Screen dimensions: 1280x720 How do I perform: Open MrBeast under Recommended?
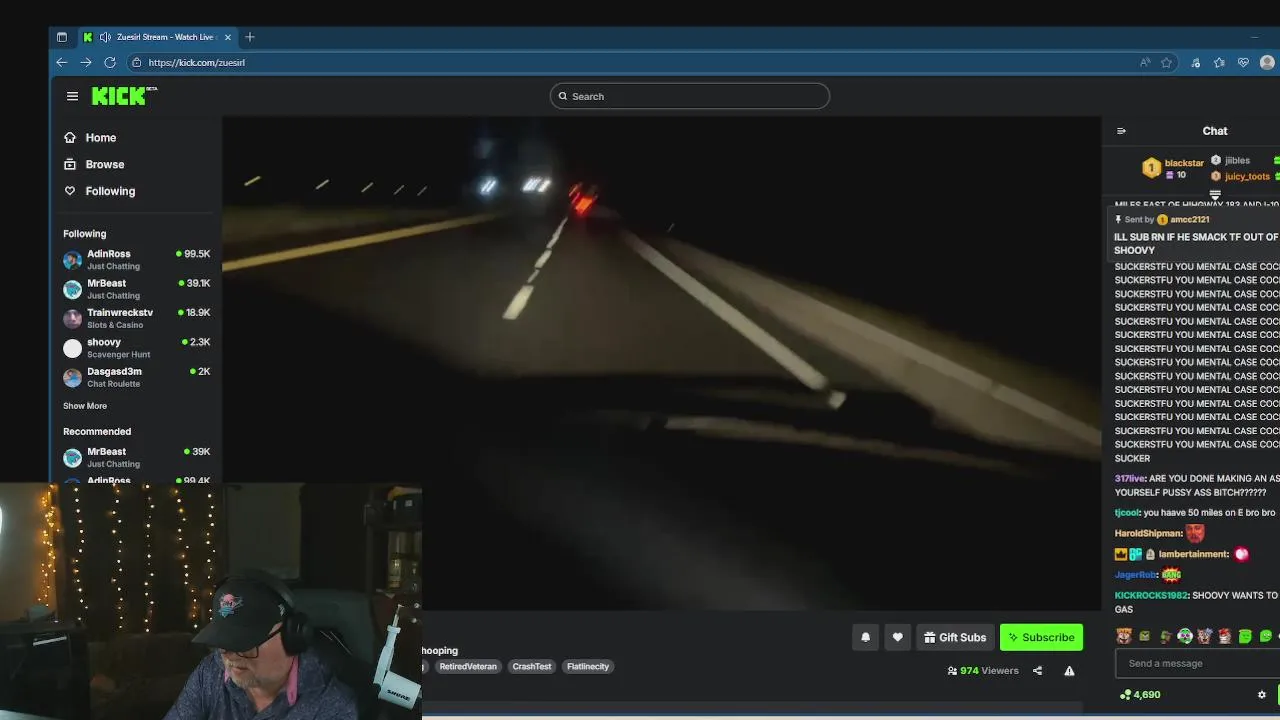tap(136, 457)
